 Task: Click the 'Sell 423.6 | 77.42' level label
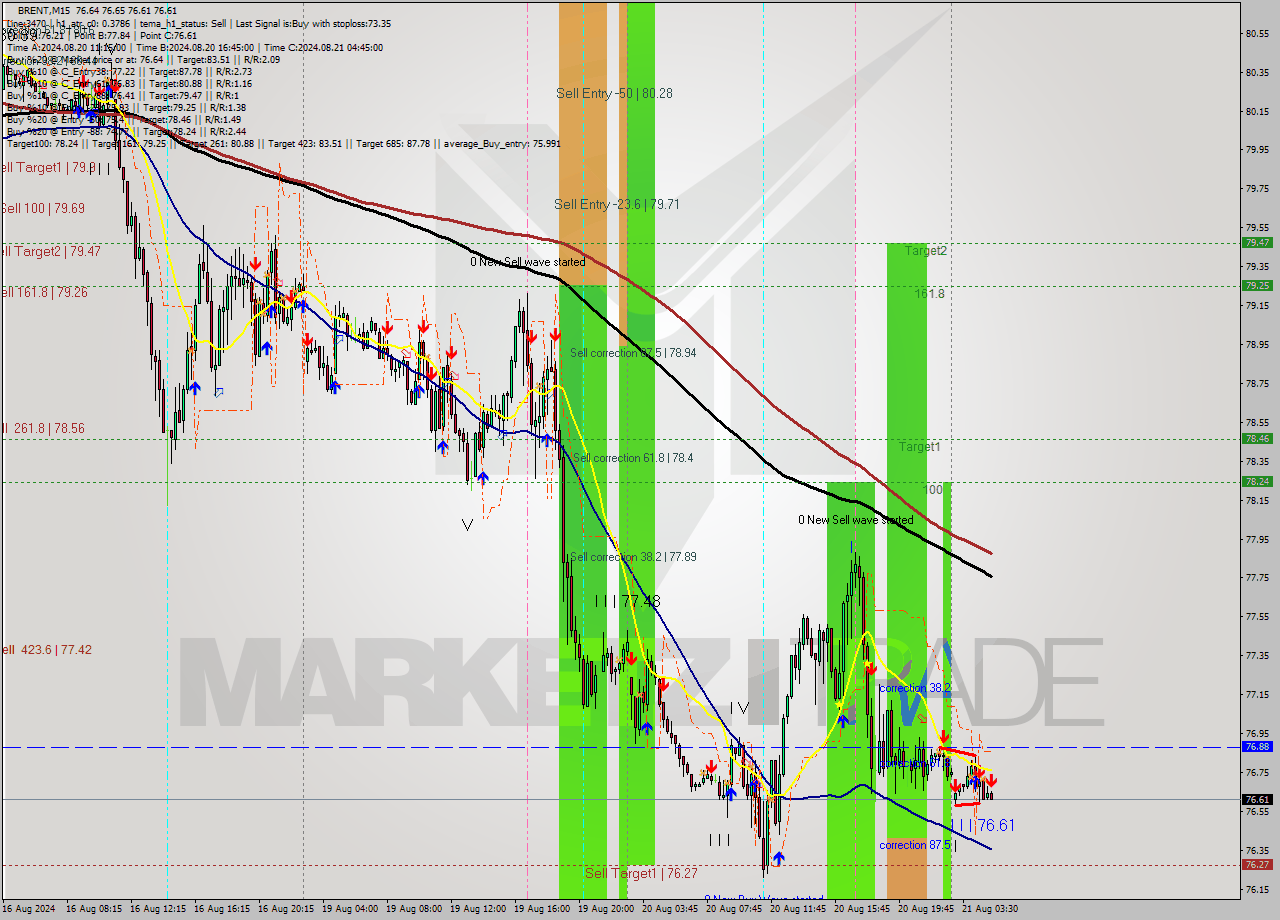click(x=46, y=649)
